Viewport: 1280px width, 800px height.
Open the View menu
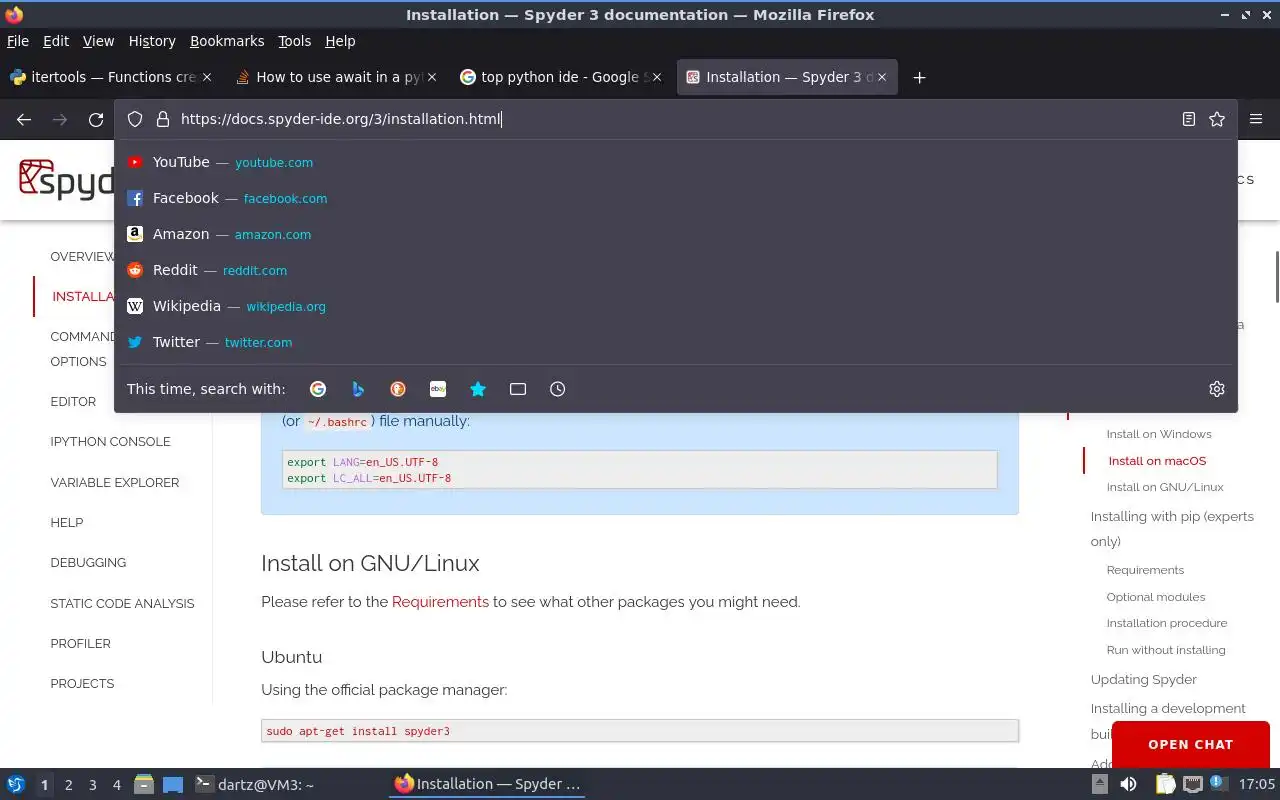click(x=98, y=41)
